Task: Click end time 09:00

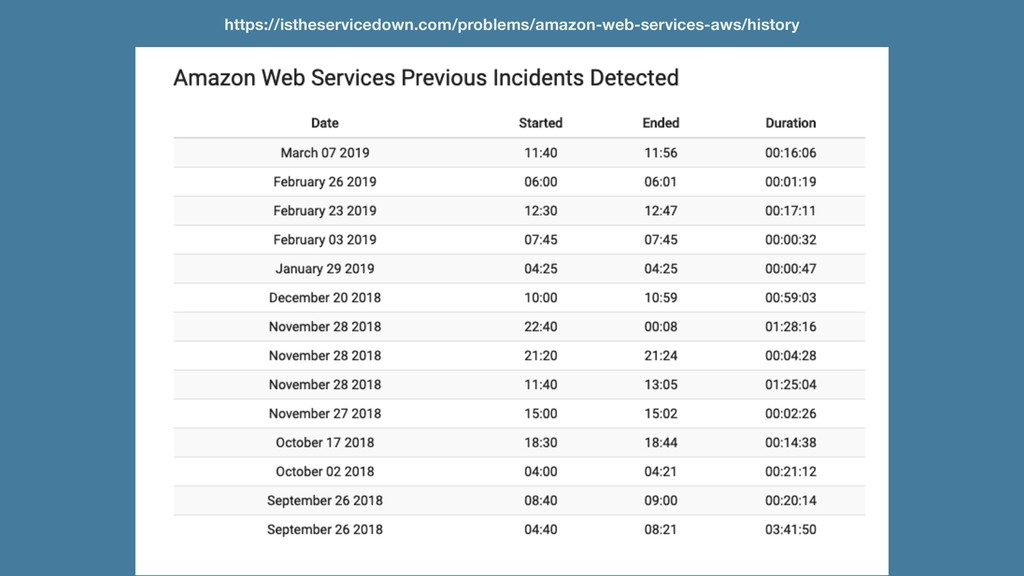Action: [661, 501]
